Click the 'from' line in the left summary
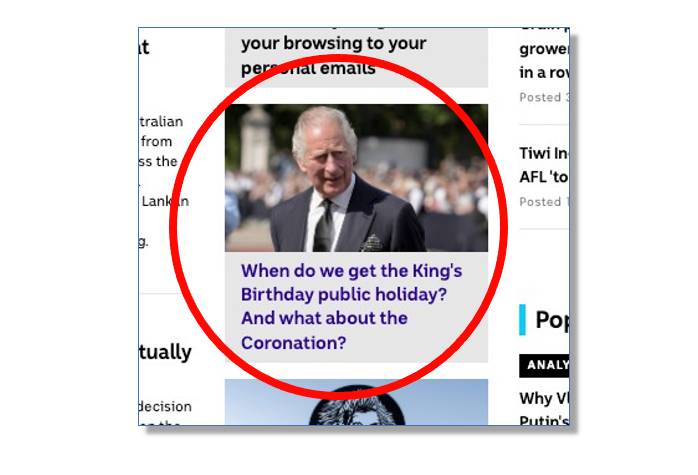This screenshot has width=698, height=475. 156,142
